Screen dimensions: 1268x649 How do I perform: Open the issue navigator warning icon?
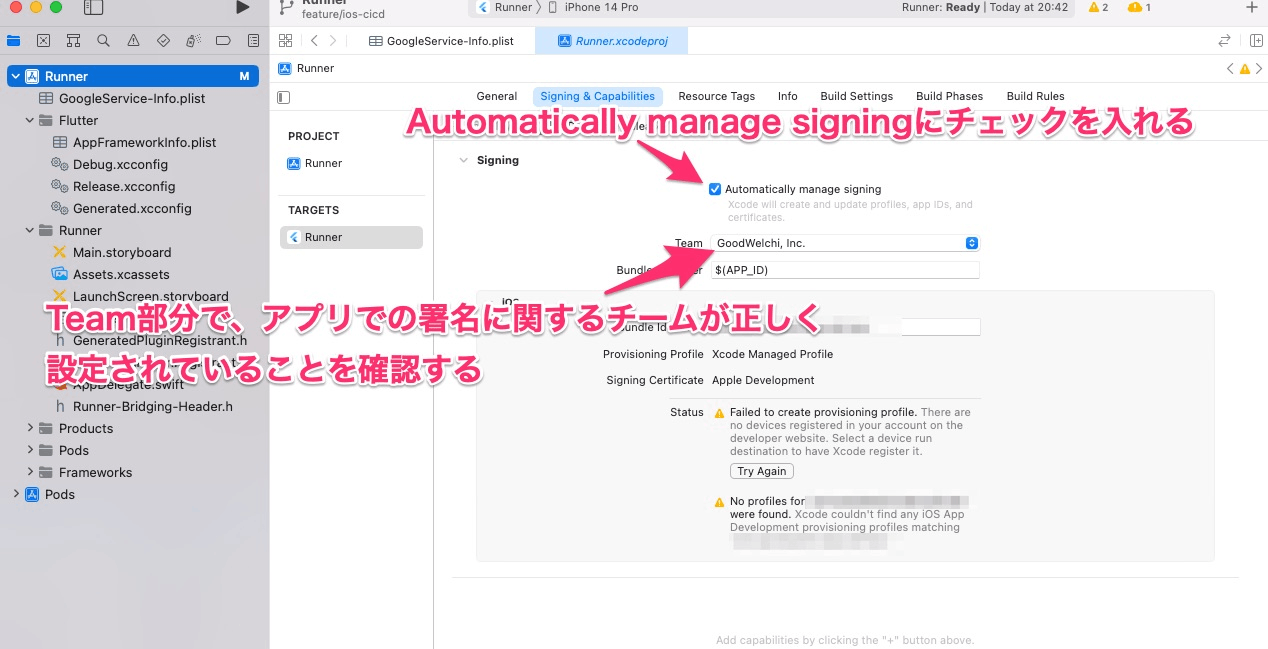(x=133, y=41)
